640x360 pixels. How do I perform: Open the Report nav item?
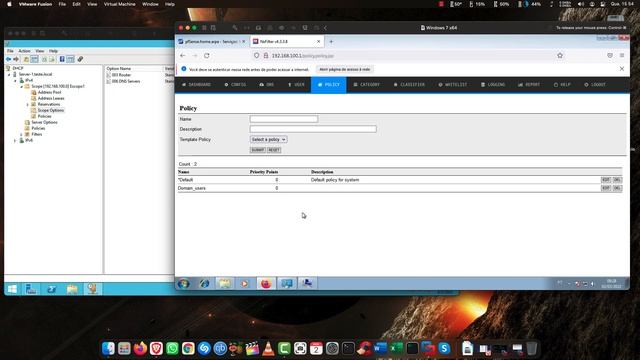[529, 84]
